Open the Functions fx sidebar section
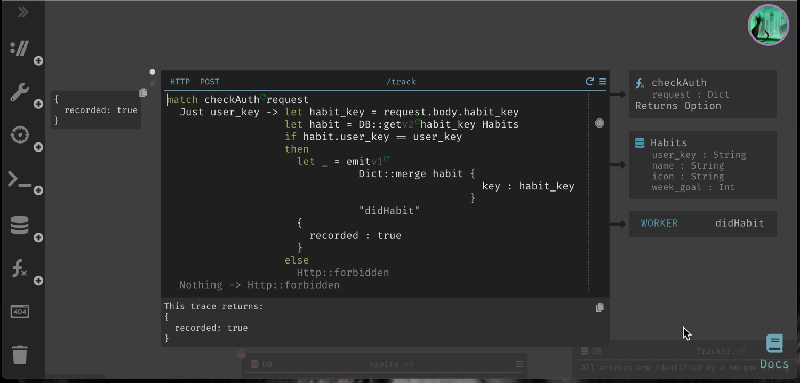Screen dimensions: 800x383 click(x=19, y=268)
